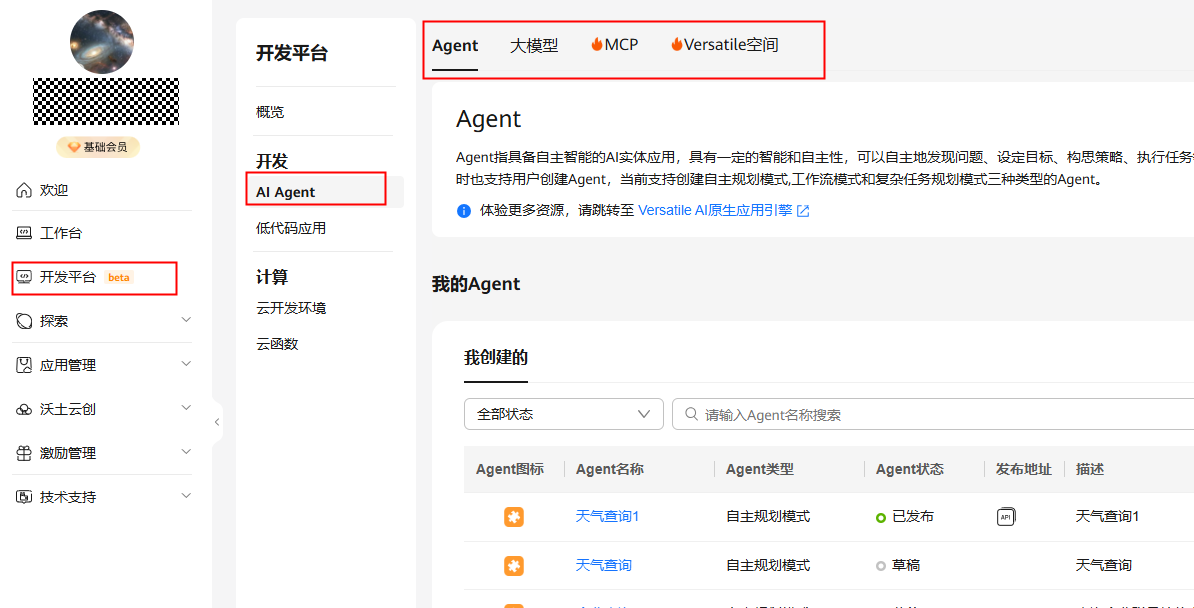Open the Versatile空间 tab
This screenshot has height=608, width=1194.
(723, 44)
